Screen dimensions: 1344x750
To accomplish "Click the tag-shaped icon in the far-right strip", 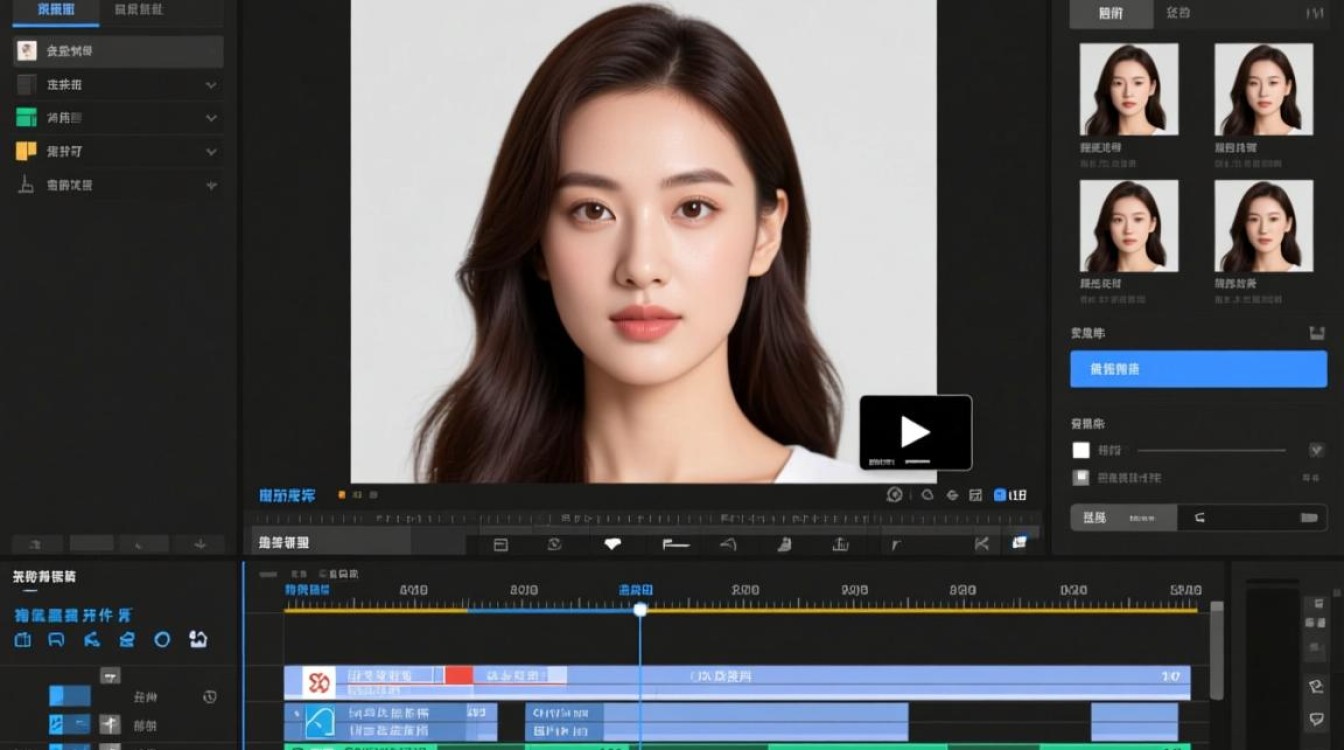I will [x=1317, y=687].
